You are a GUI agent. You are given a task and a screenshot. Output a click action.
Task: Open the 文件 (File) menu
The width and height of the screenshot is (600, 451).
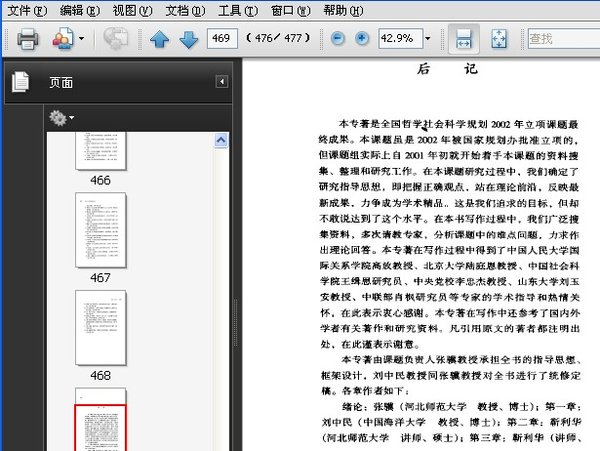(x=26, y=10)
